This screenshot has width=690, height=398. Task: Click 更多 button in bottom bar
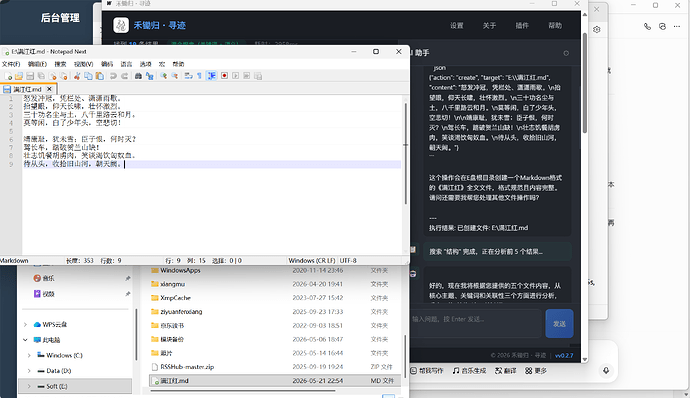point(536,371)
